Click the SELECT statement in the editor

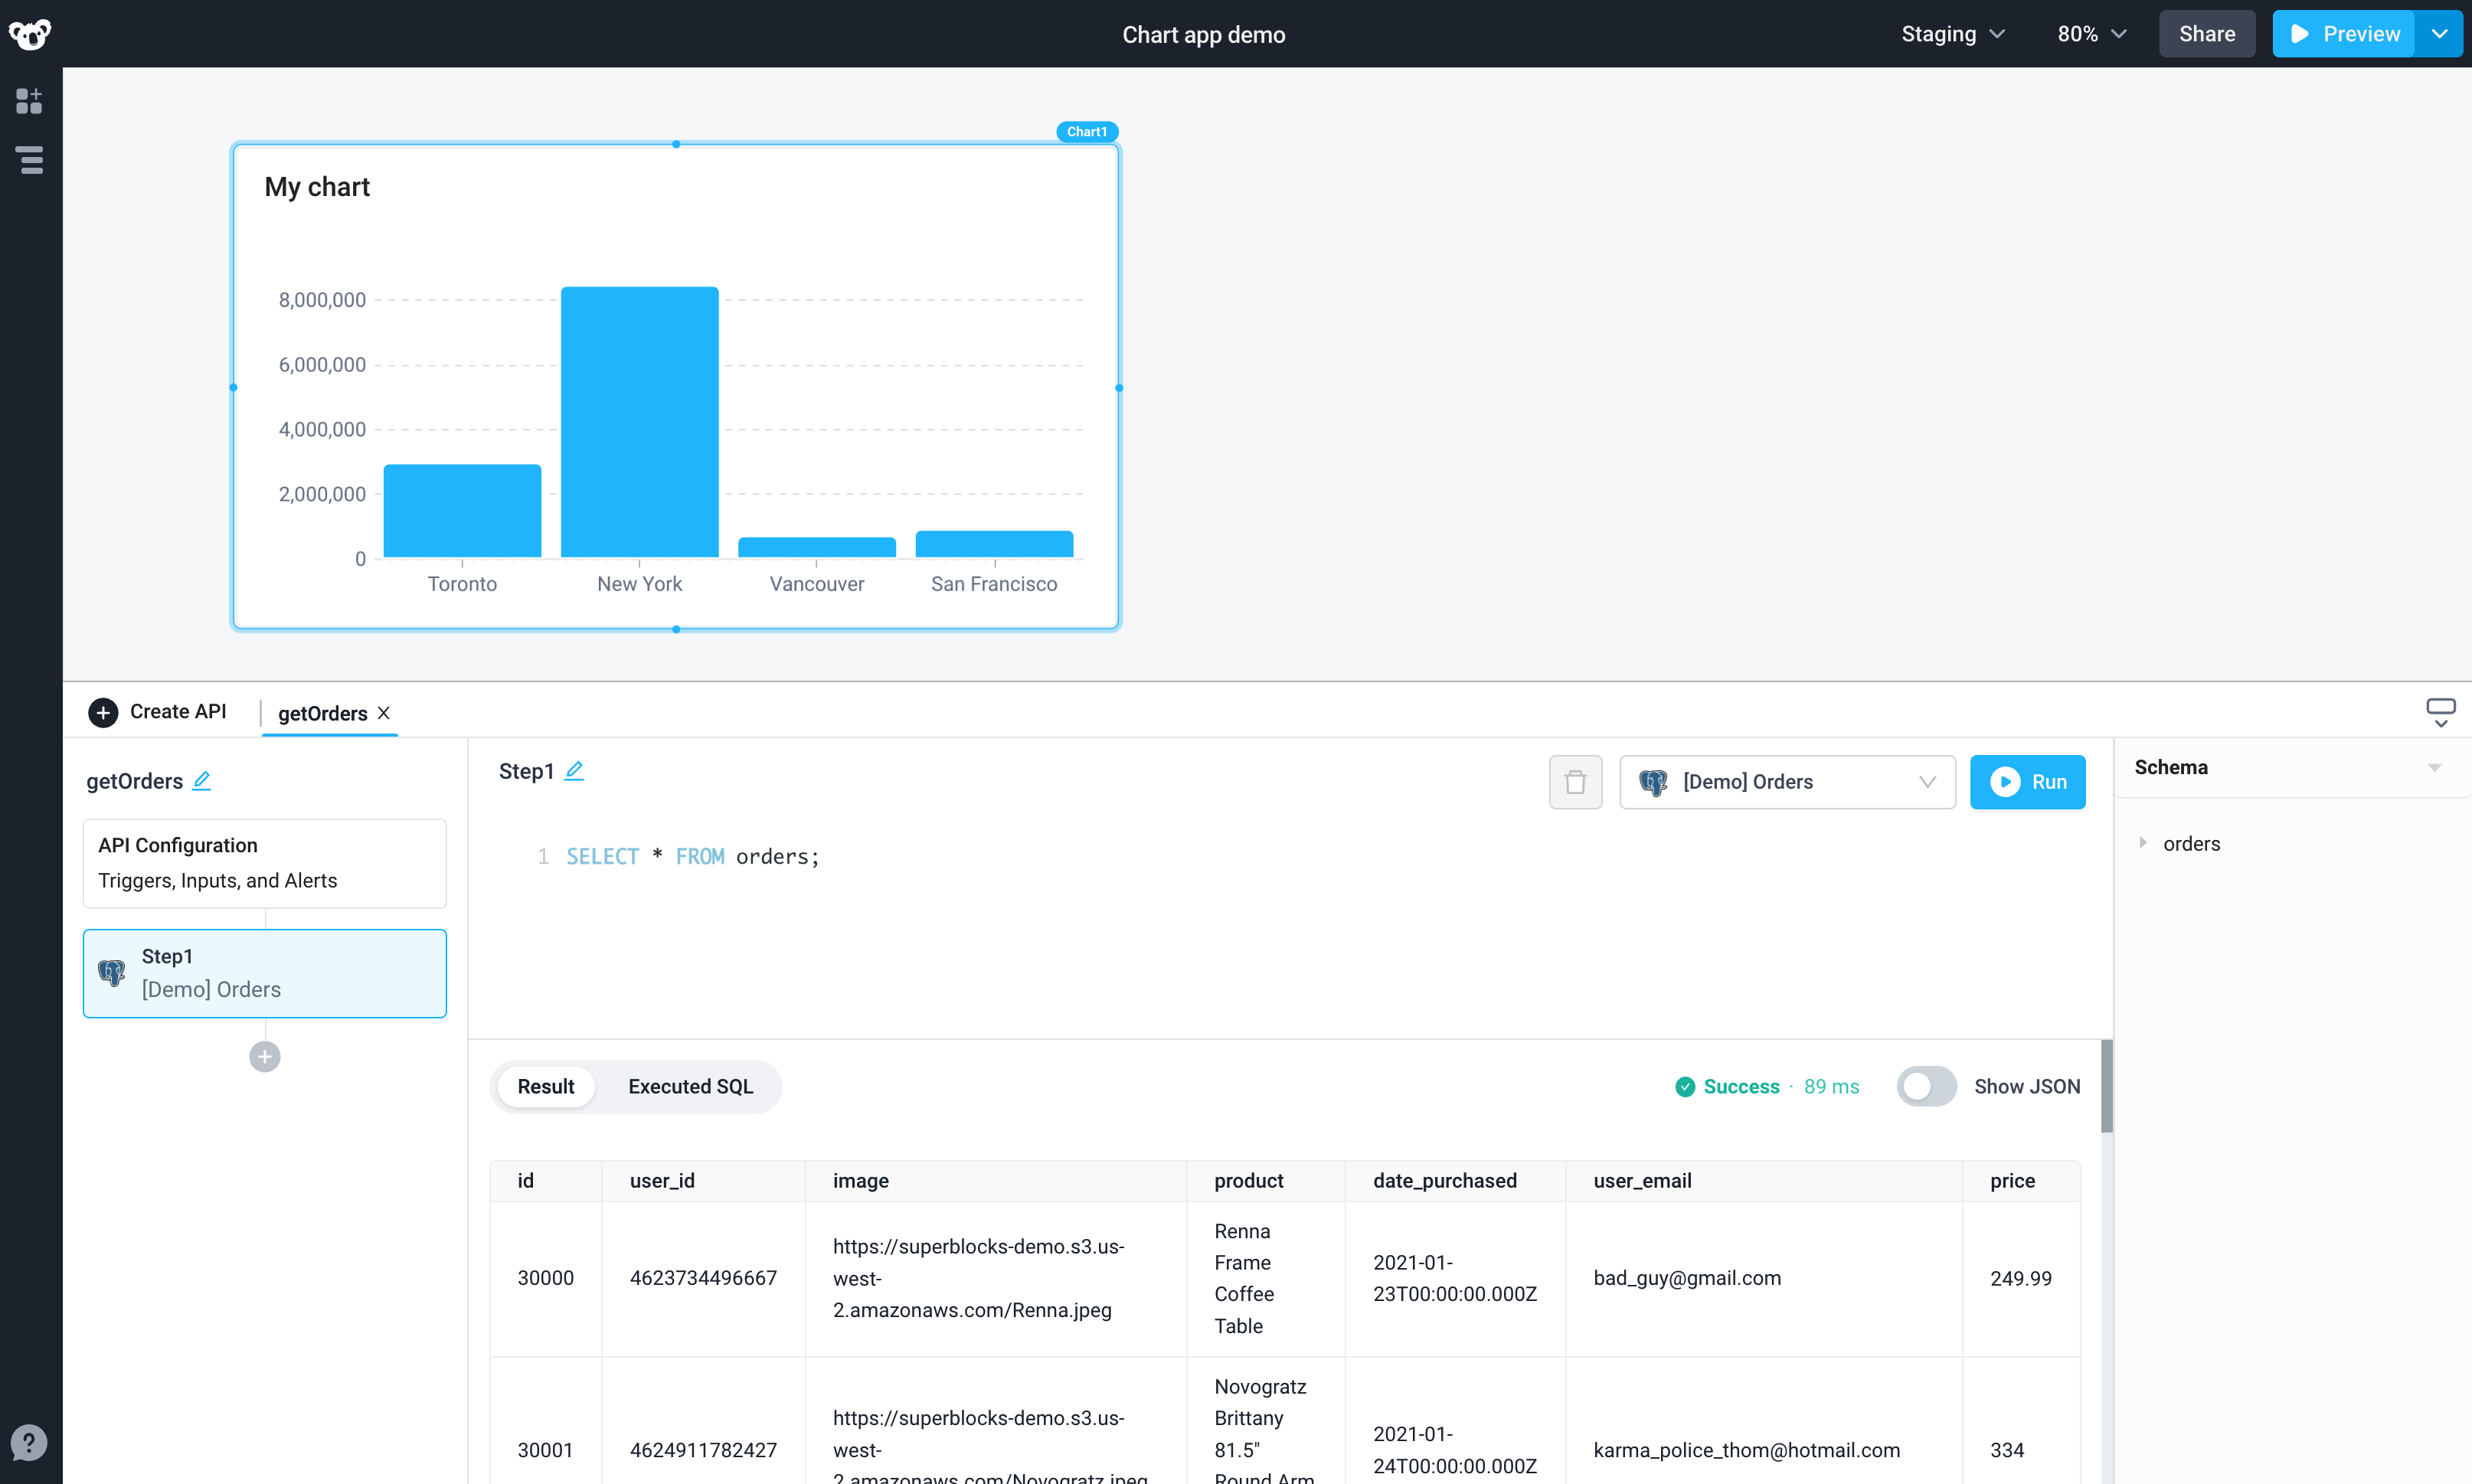click(x=603, y=856)
